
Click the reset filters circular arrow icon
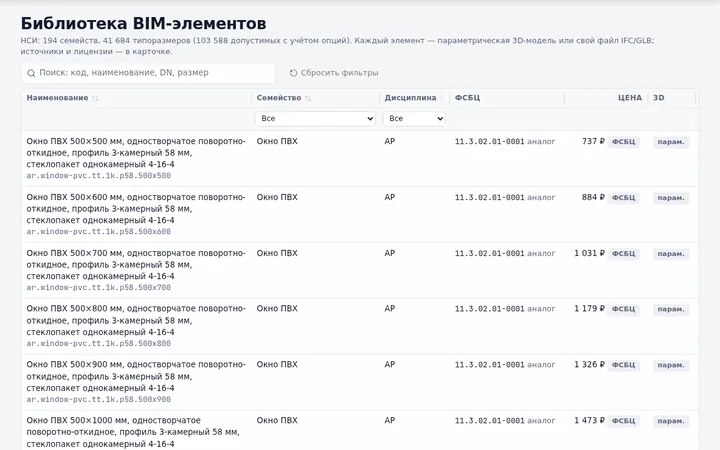pos(293,73)
